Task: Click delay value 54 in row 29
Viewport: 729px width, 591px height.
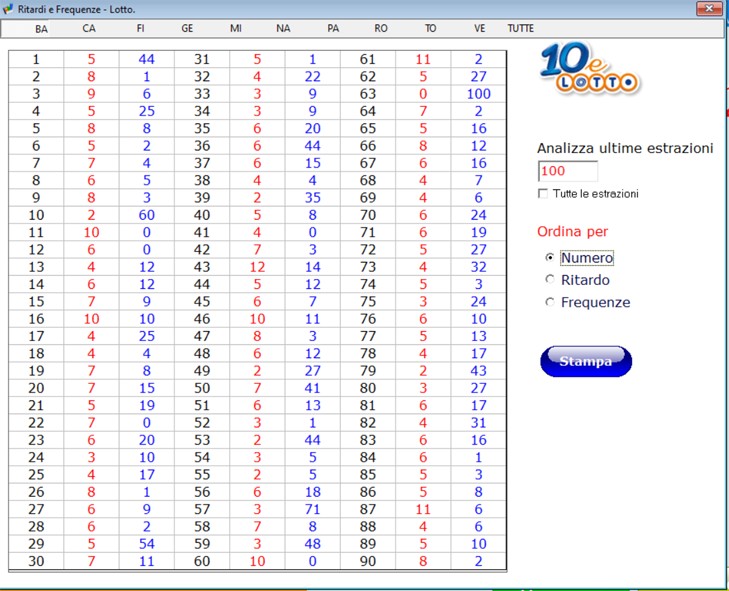Action: tap(146, 544)
